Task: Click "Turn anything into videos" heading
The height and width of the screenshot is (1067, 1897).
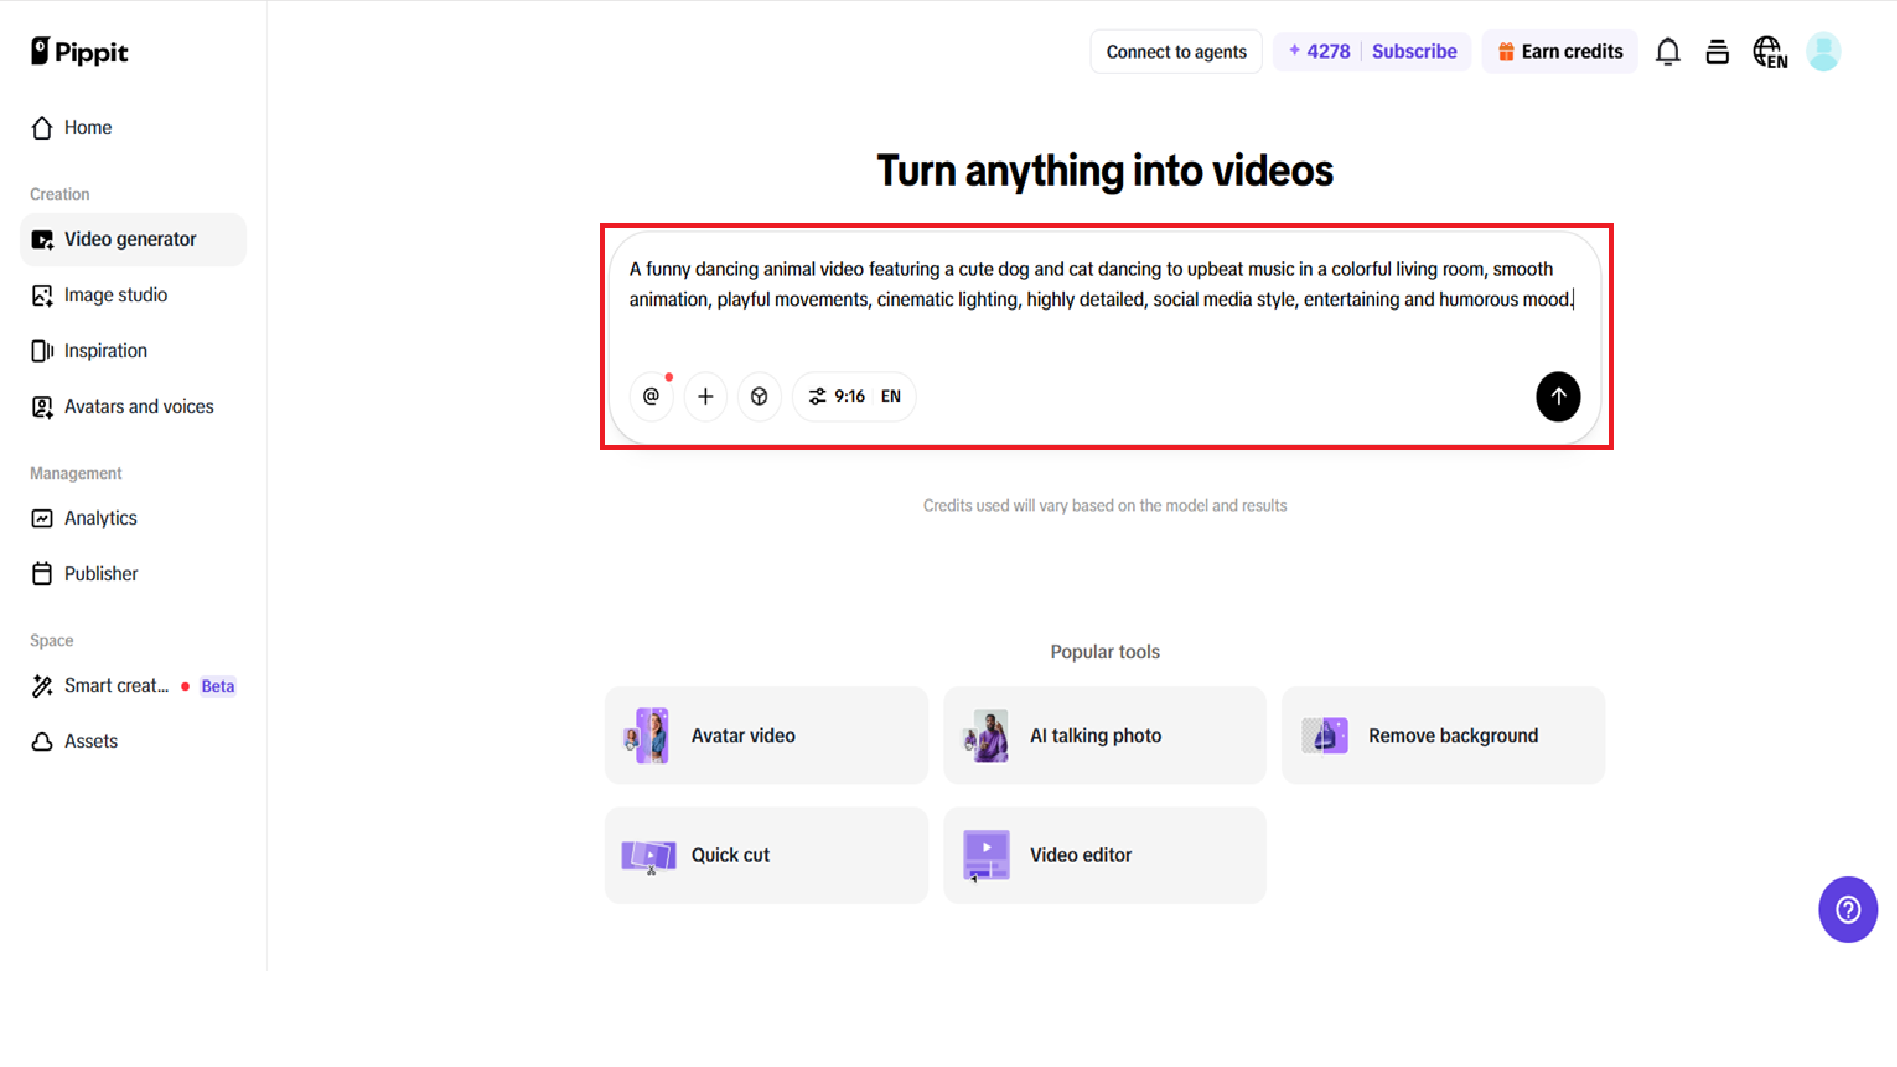Action: pyautogui.click(x=1104, y=171)
